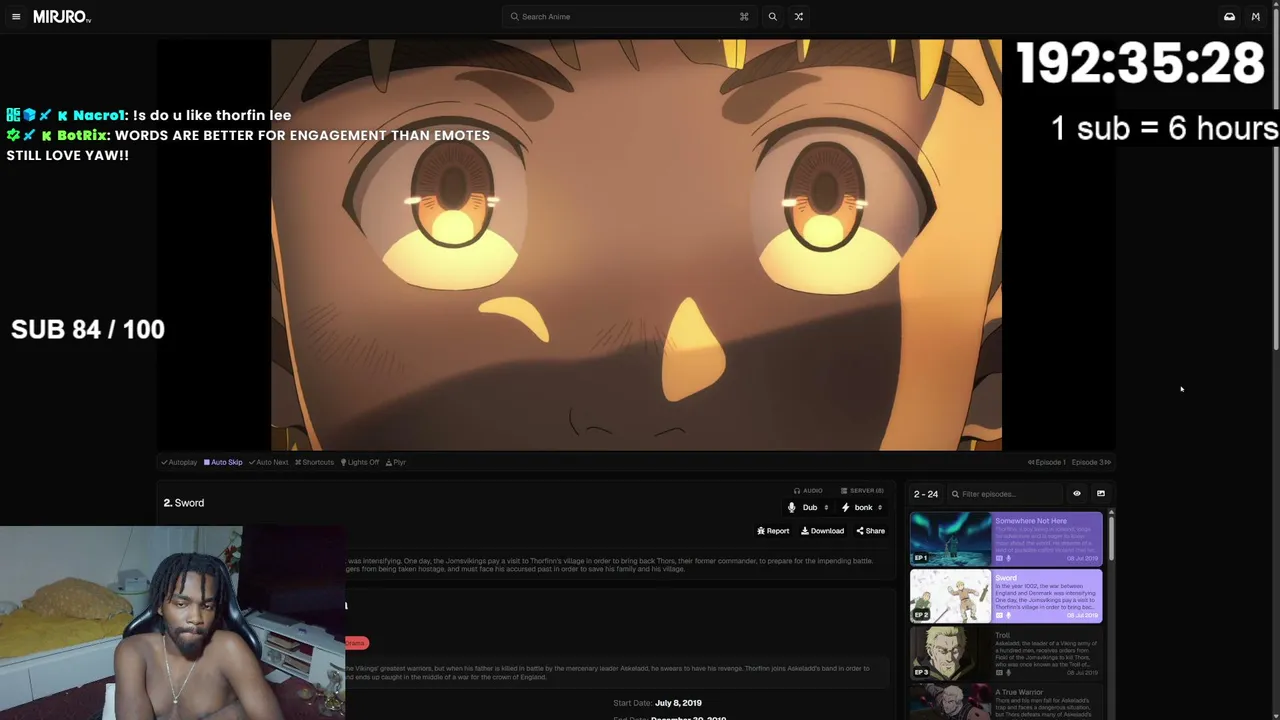Open the inbox tray icon in header
The height and width of the screenshot is (720, 1280).
tap(1229, 17)
